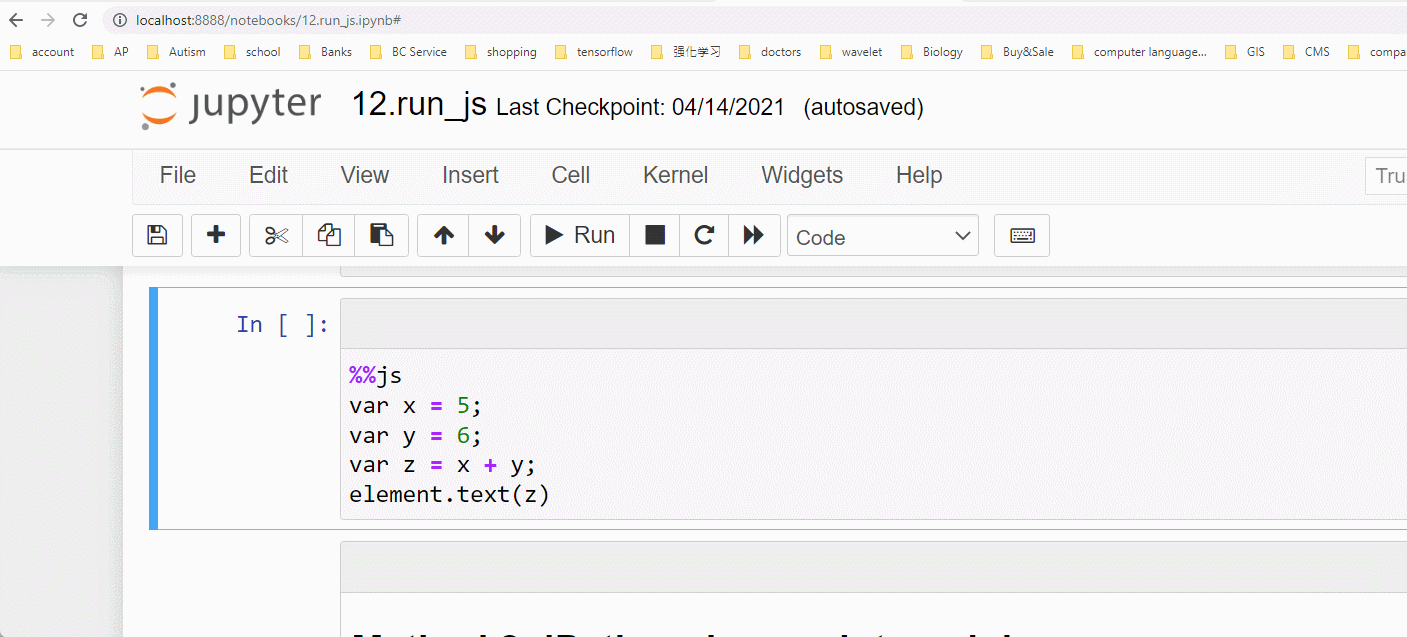The width and height of the screenshot is (1407, 637).
Task: Open the Banks bookmark folder
Action: coord(325,52)
